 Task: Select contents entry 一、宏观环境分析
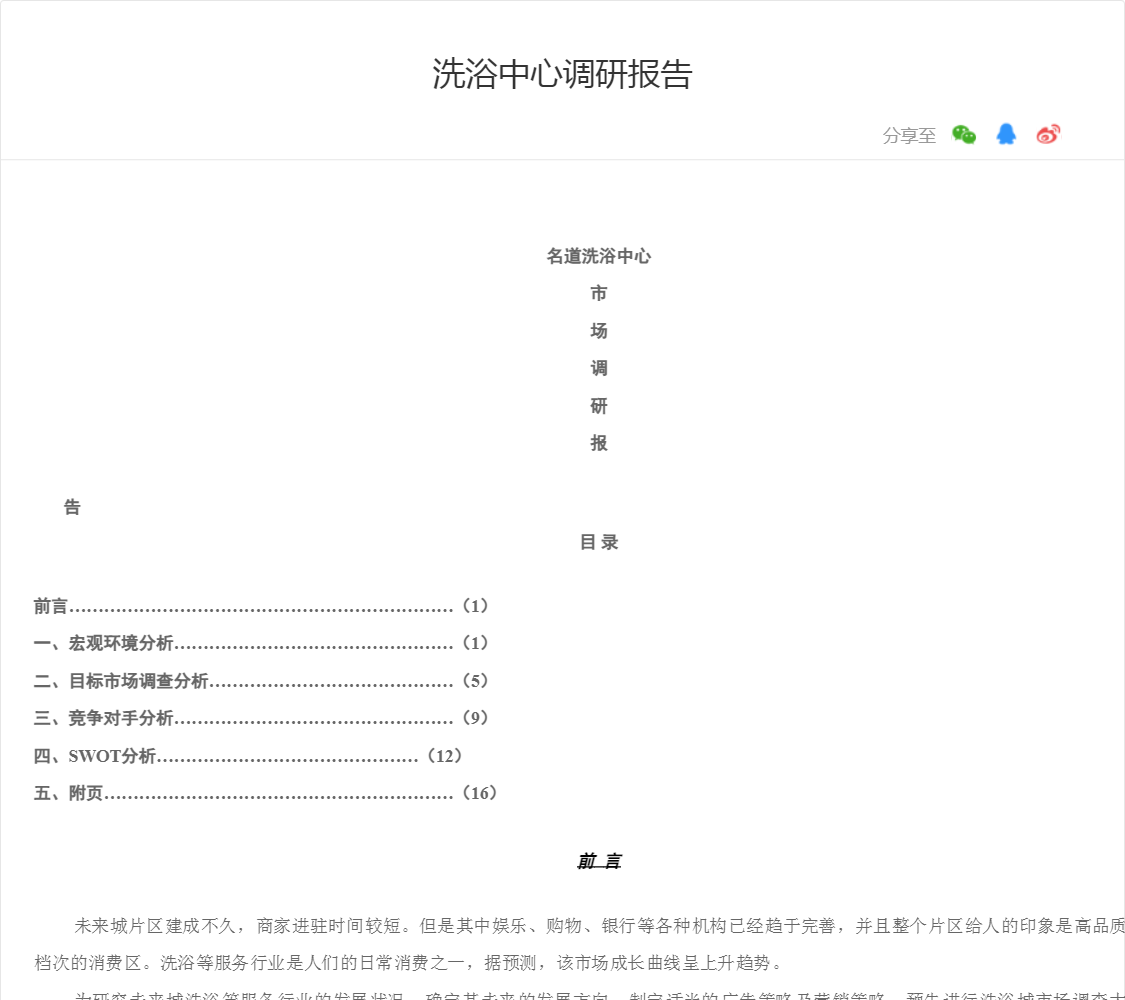[261, 643]
